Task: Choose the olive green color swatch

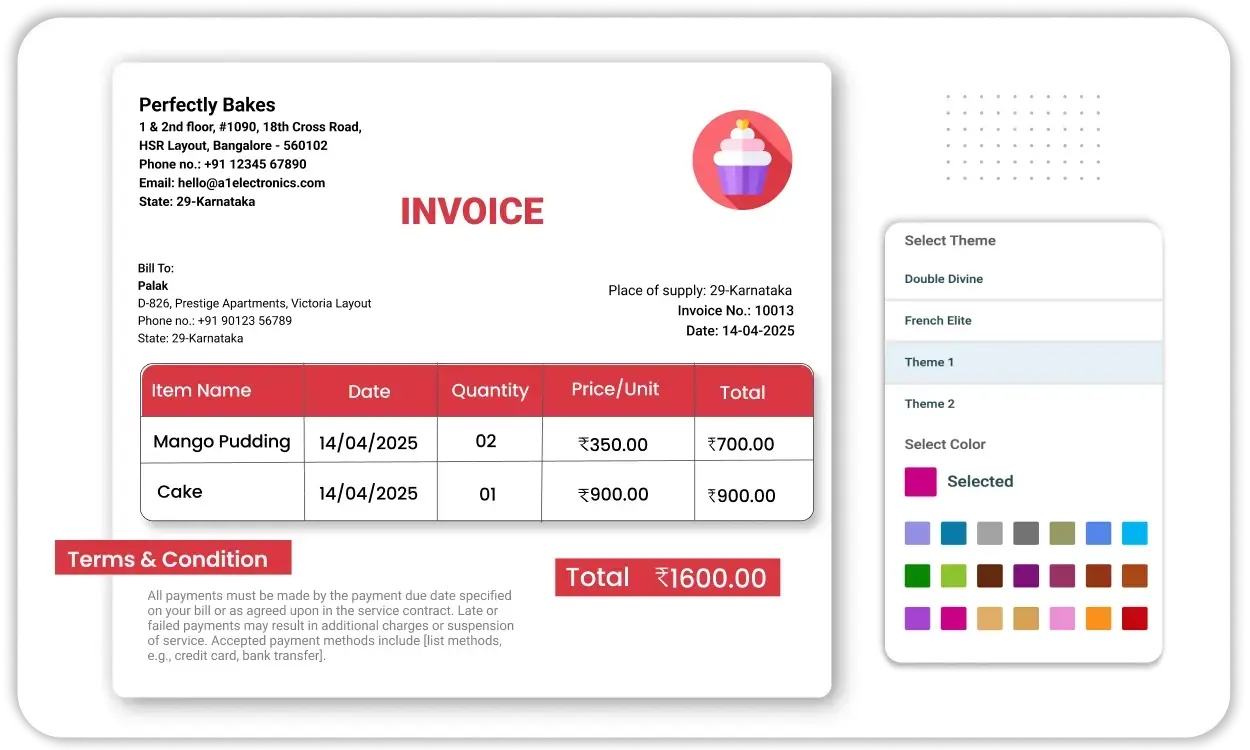Action: [1062, 533]
